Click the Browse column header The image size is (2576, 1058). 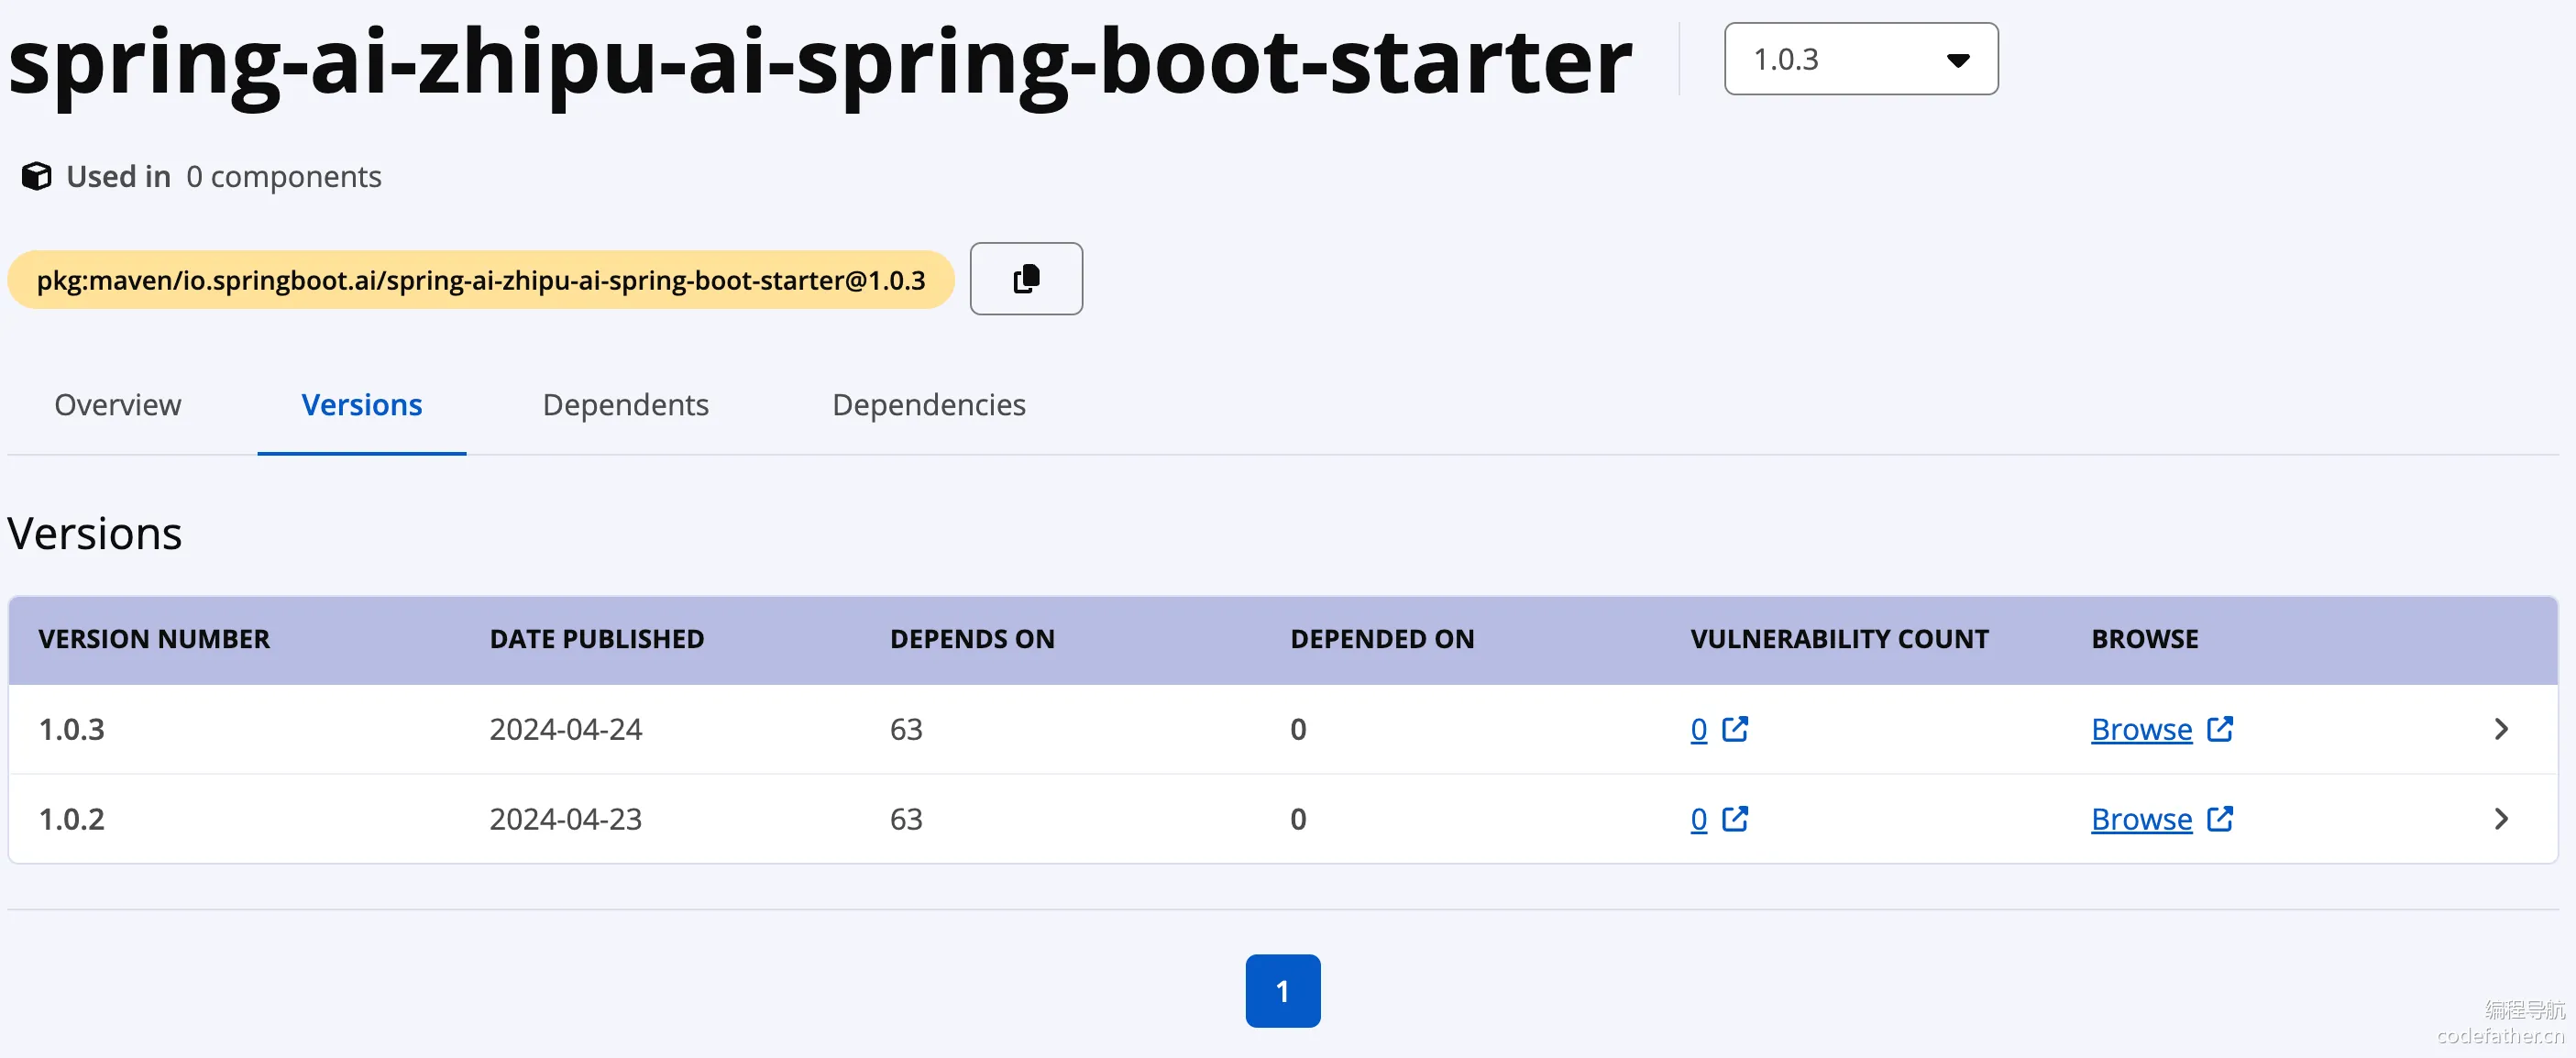tap(2145, 639)
